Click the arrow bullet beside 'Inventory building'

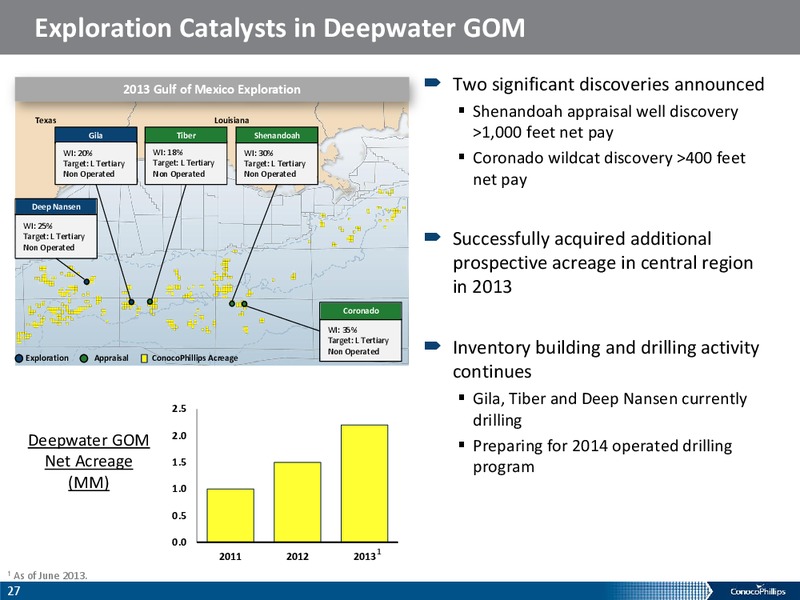(433, 346)
